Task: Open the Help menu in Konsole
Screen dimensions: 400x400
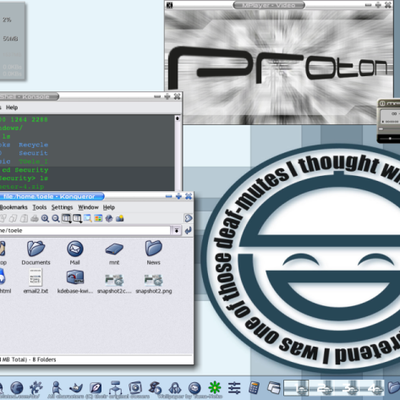Action: [12, 107]
